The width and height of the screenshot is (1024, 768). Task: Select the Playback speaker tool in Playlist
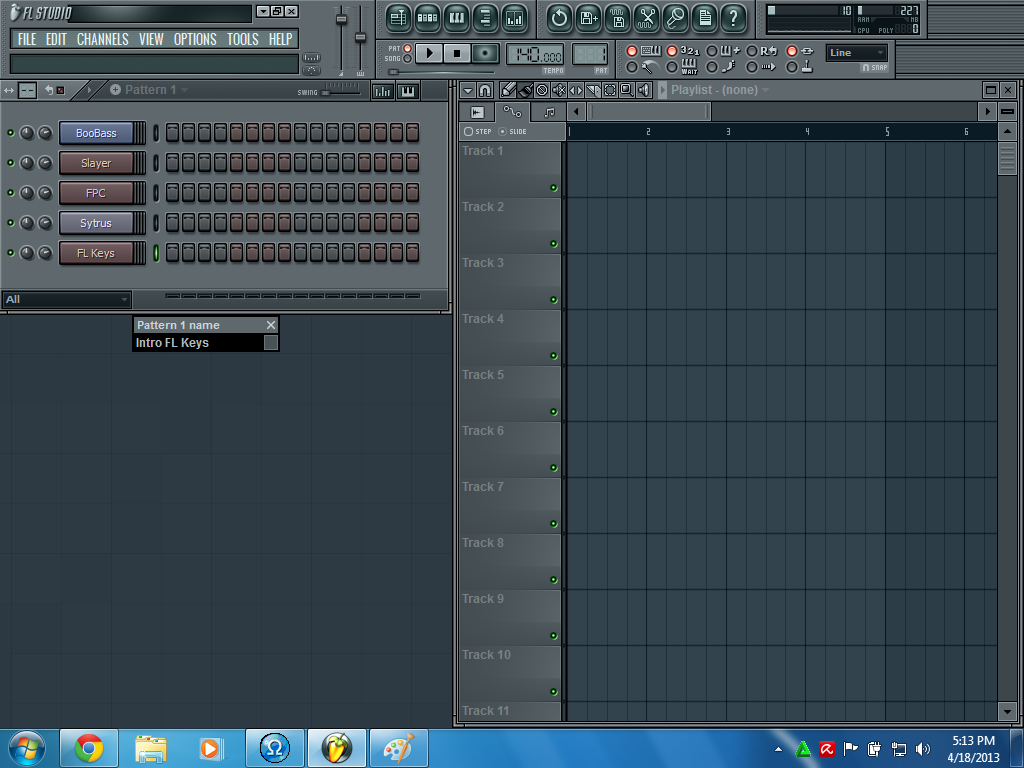pos(644,90)
